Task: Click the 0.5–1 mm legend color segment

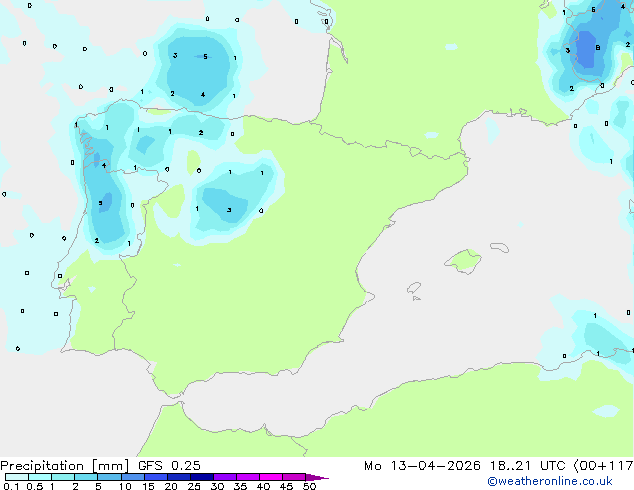Action: coord(40,477)
